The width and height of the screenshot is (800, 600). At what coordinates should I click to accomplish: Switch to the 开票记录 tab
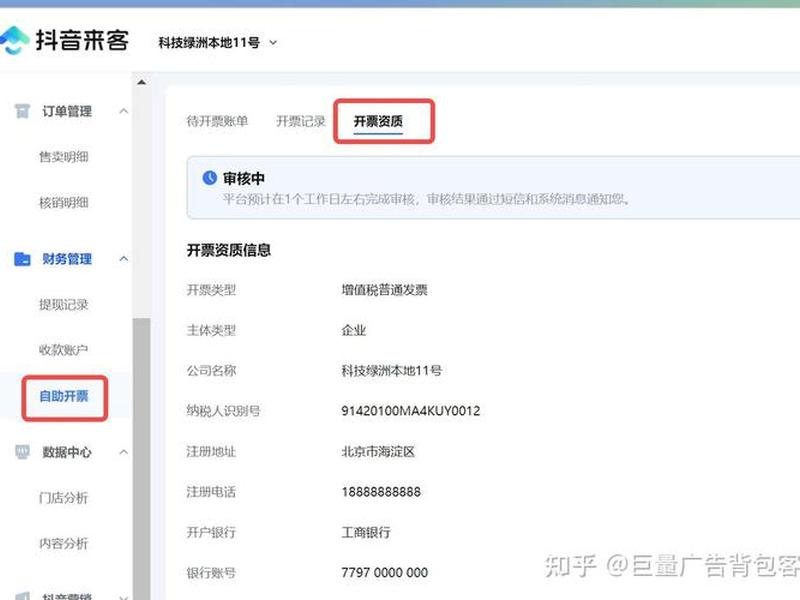(x=301, y=121)
